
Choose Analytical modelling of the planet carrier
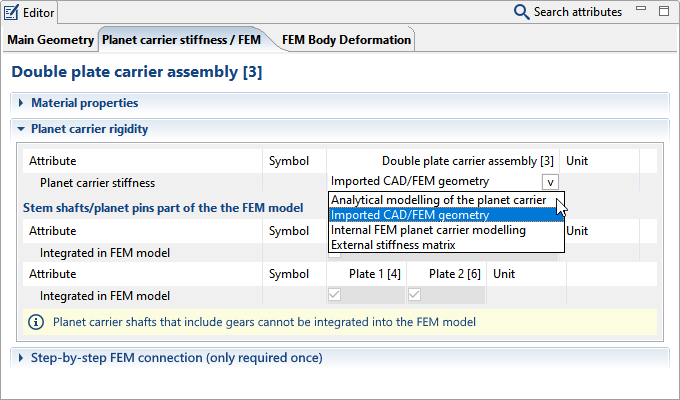click(438, 200)
